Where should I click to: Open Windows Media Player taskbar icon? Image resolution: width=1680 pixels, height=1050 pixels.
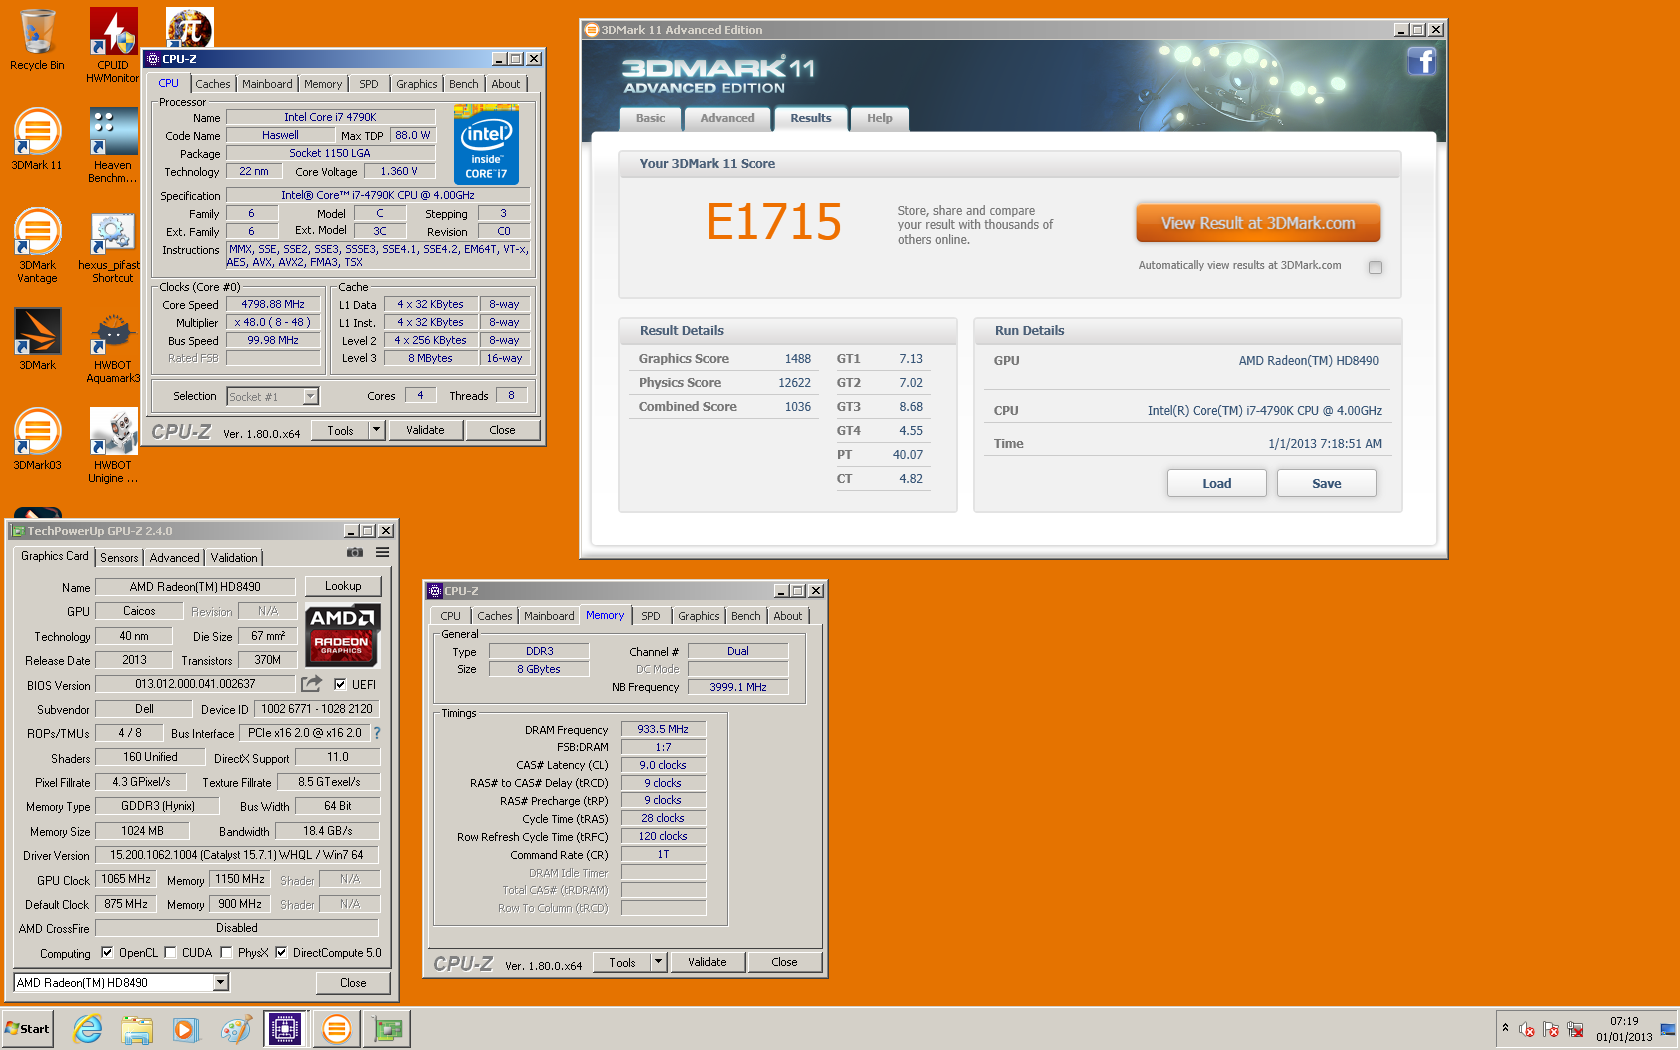coord(185,1028)
